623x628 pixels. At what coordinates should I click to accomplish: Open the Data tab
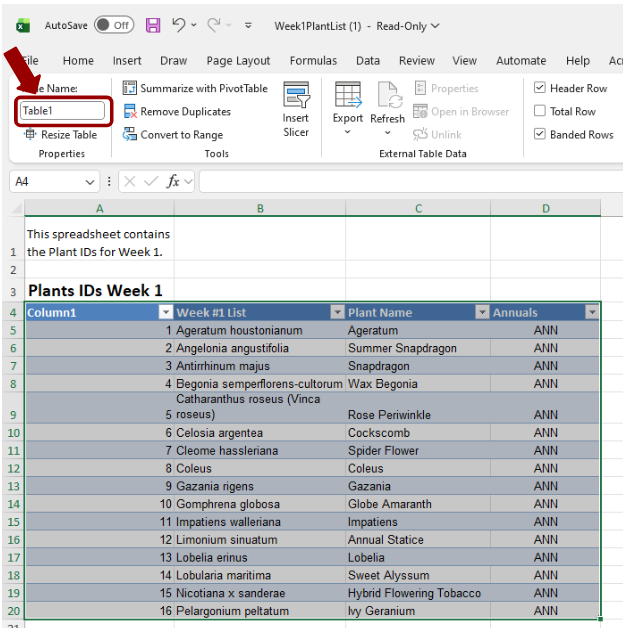click(368, 60)
